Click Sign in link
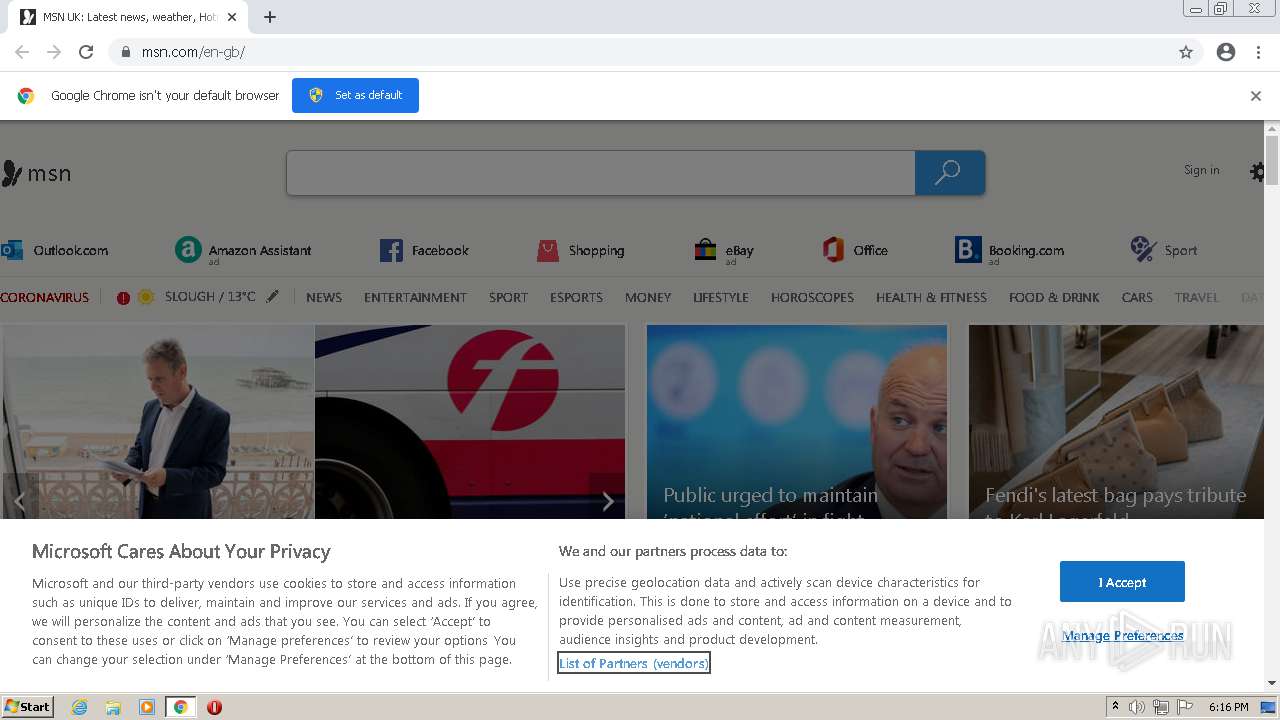Viewport: 1280px width, 720px height. pyautogui.click(x=1201, y=170)
